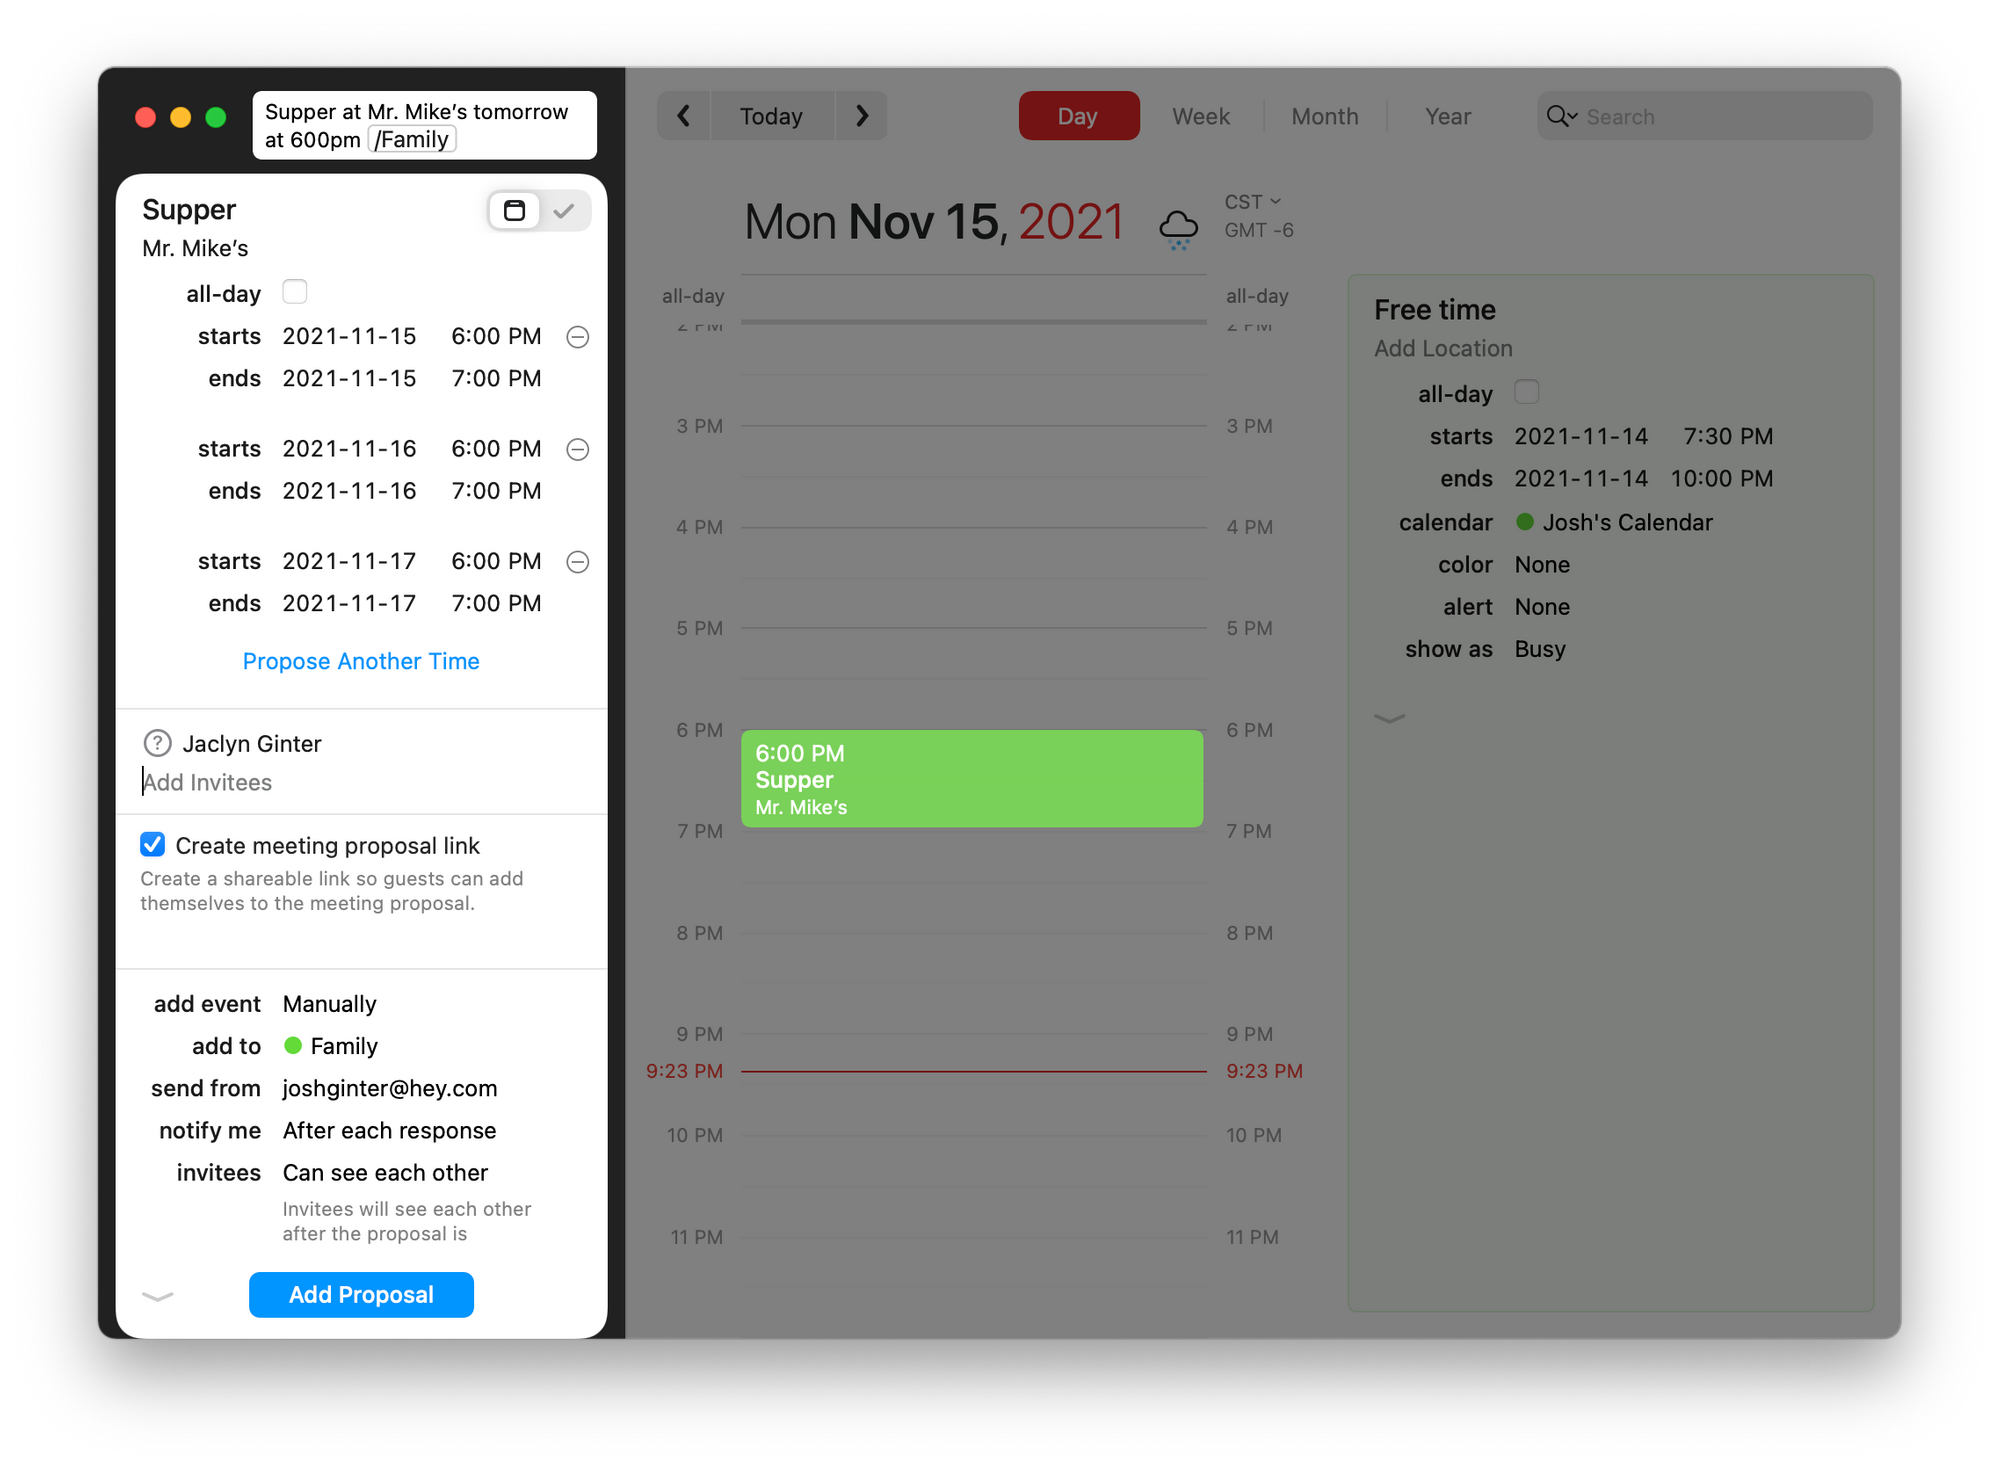Click the question mark icon next to Jaclyn Ginter
The width and height of the screenshot is (2000, 1469).
coord(155,742)
